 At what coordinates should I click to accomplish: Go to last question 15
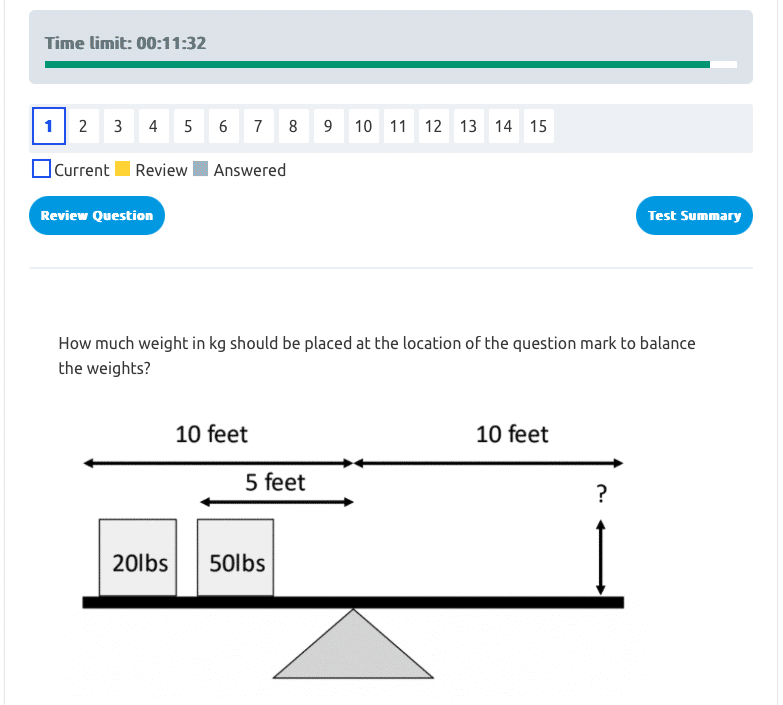point(538,126)
